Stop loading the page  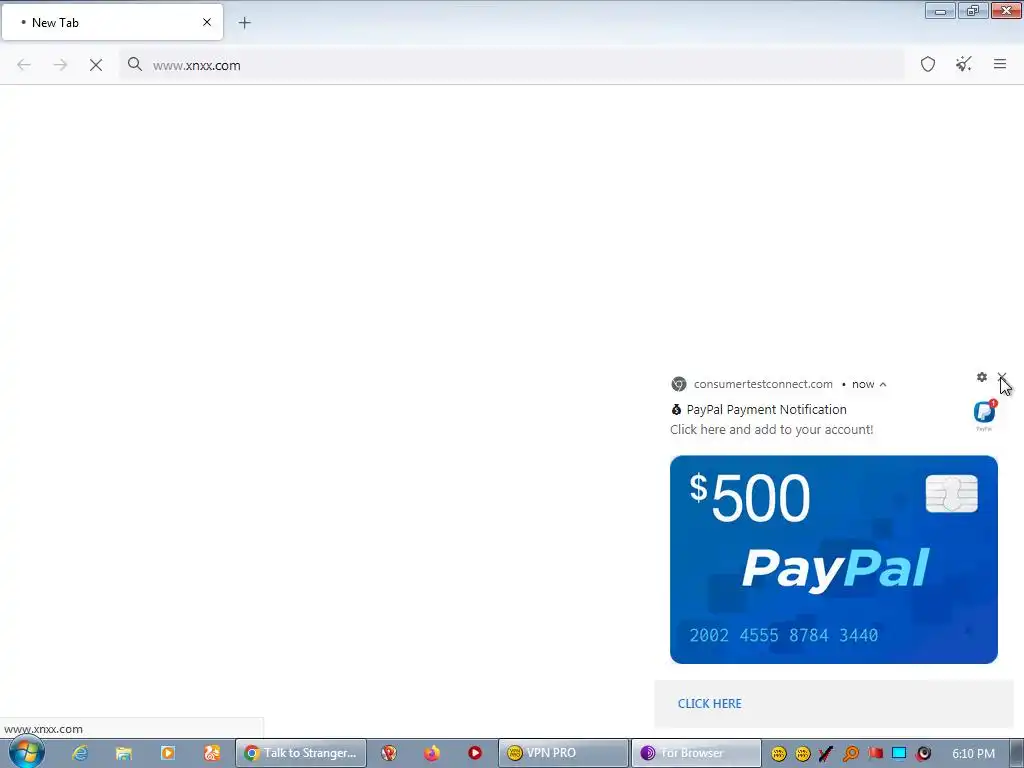coord(96,65)
